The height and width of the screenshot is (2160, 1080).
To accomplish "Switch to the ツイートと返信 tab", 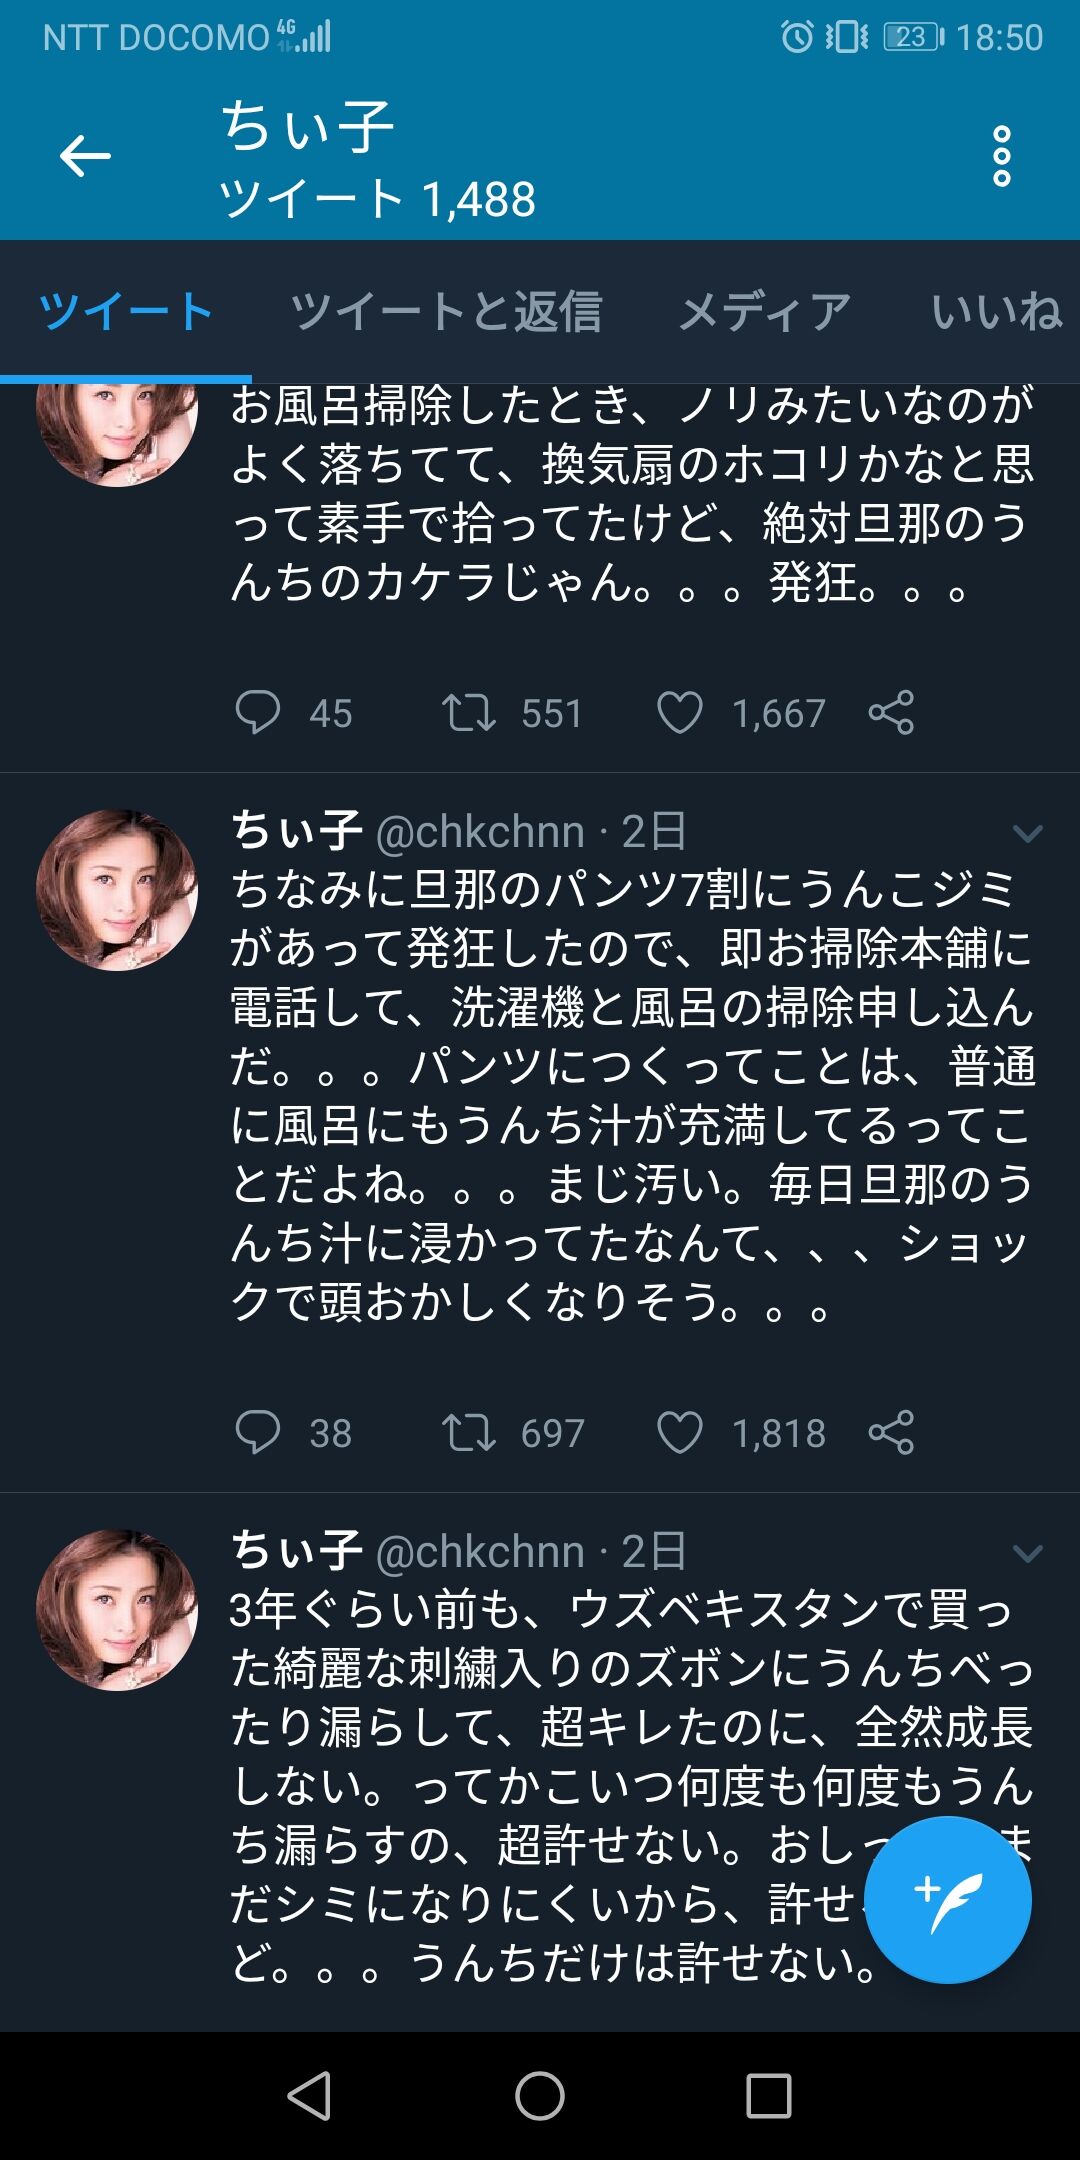I will pos(446,312).
